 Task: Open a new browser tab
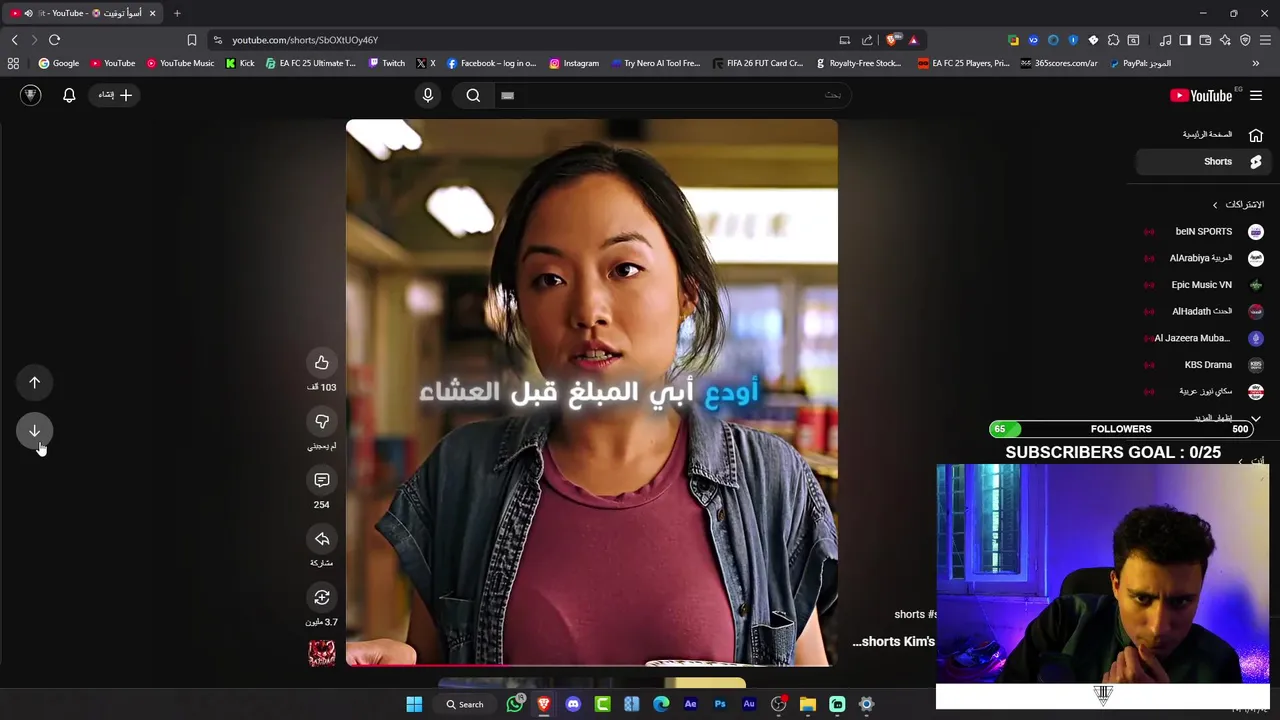click(x=177, y=13)
